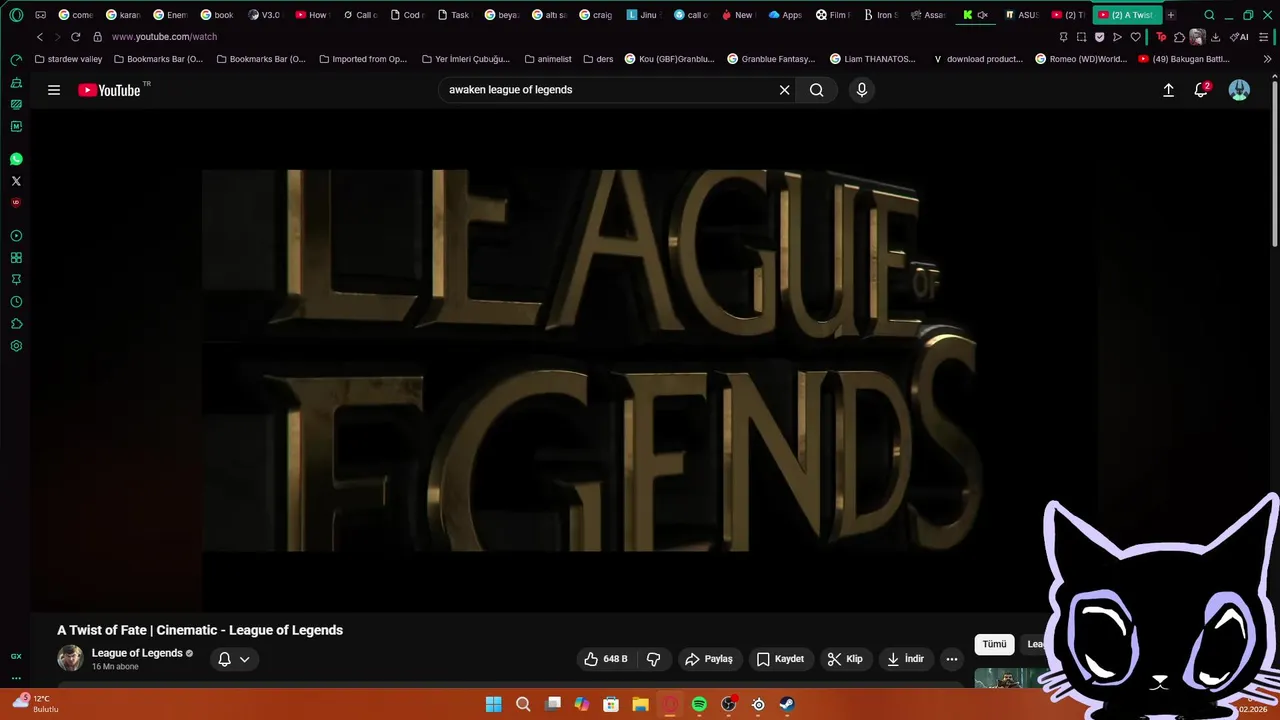Image resolution: width=1280 pixels, height=720 pixels.
Task: Open the 'stardew valley' bookmark folder
Action: pyautogui.click(x=68, y=59)
